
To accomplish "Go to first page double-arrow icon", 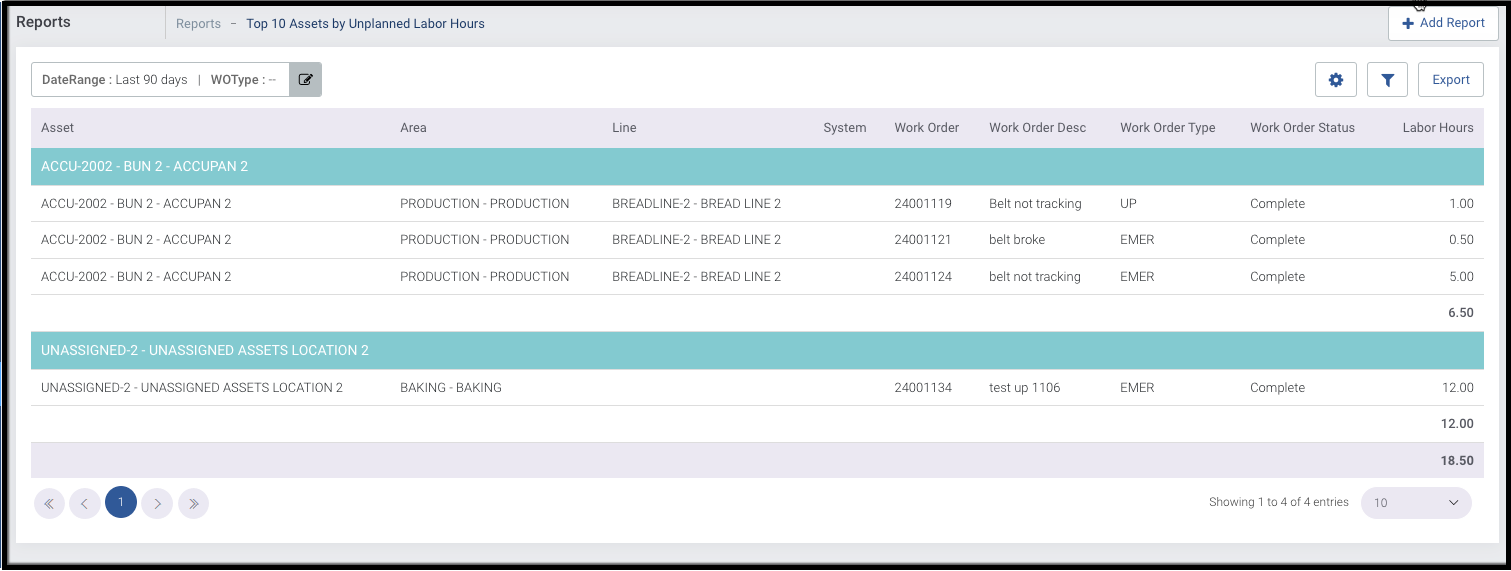I will pos(49,503).
